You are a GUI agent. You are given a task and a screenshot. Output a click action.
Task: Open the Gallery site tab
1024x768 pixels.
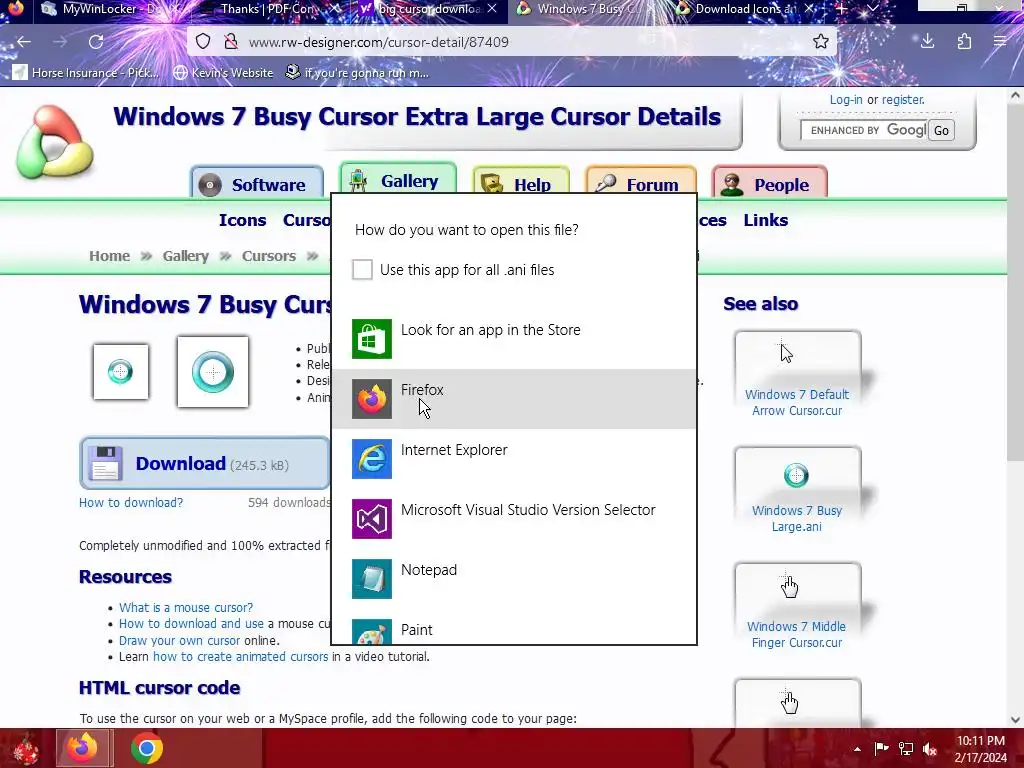pyautogui.click(x=398, y=179)
